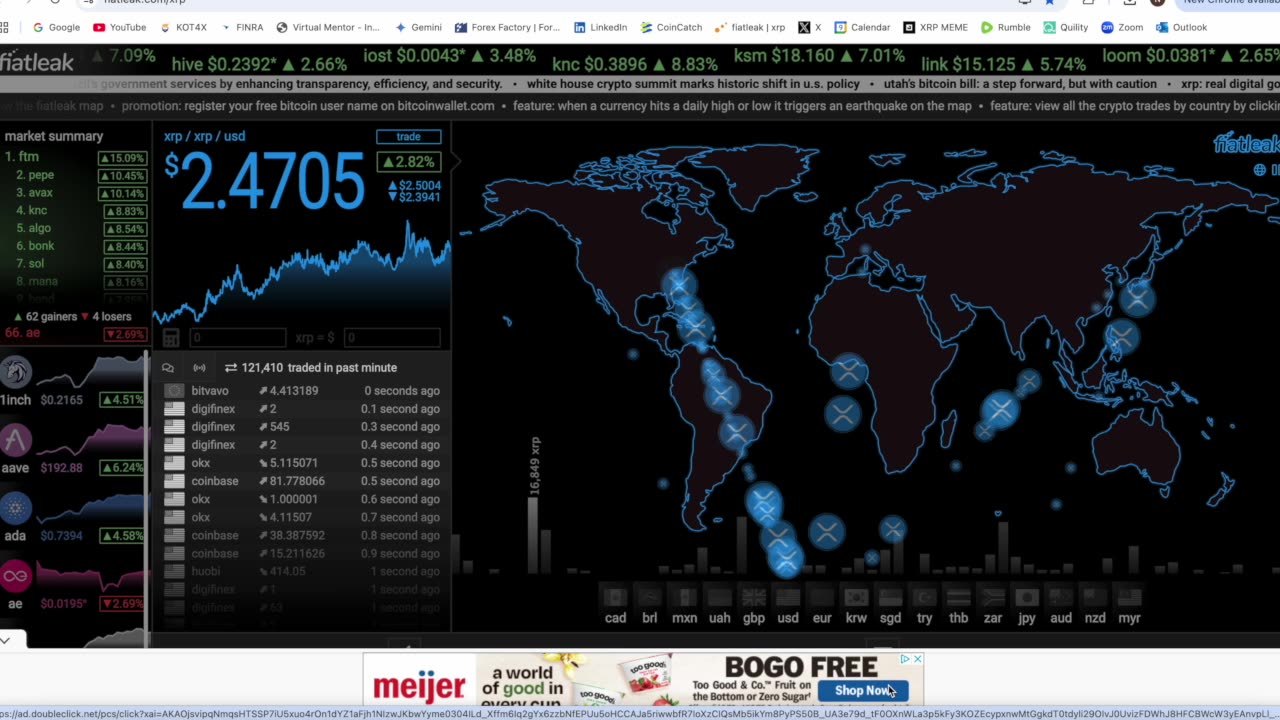Click the myr flag icon

1129,597
